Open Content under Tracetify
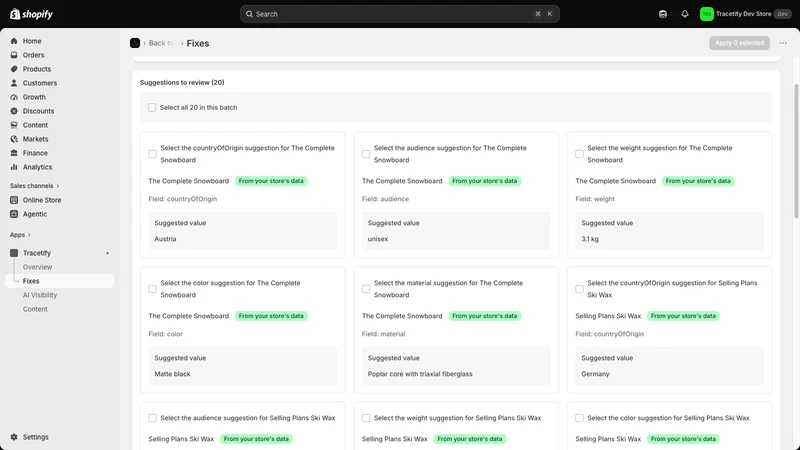The width and height of the screenshot is (800, 450). (35, 309)
